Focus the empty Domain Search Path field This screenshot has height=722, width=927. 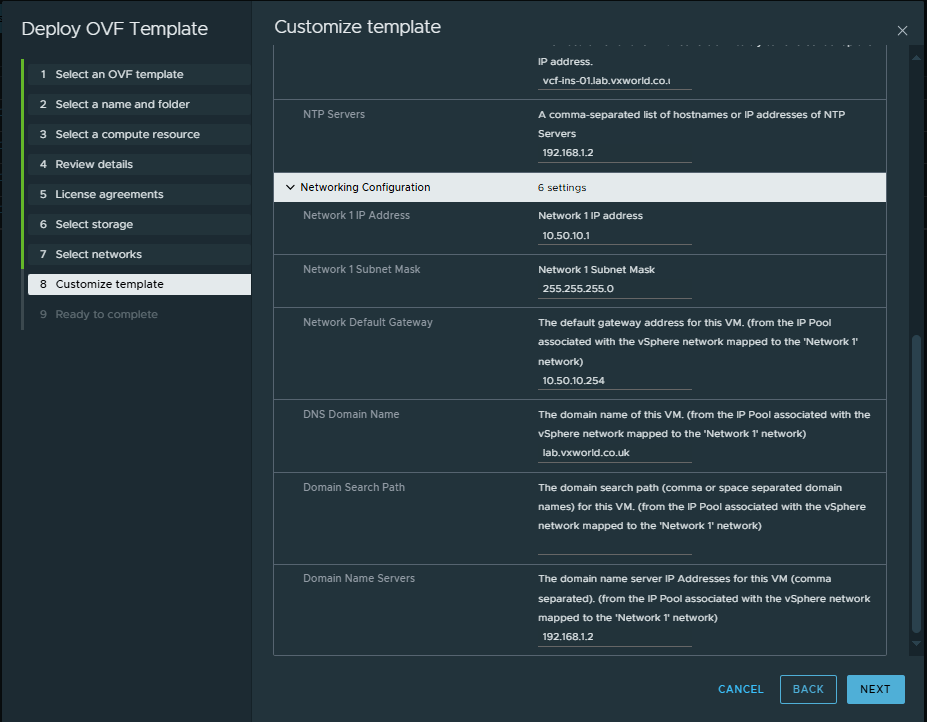click(614, 544)
